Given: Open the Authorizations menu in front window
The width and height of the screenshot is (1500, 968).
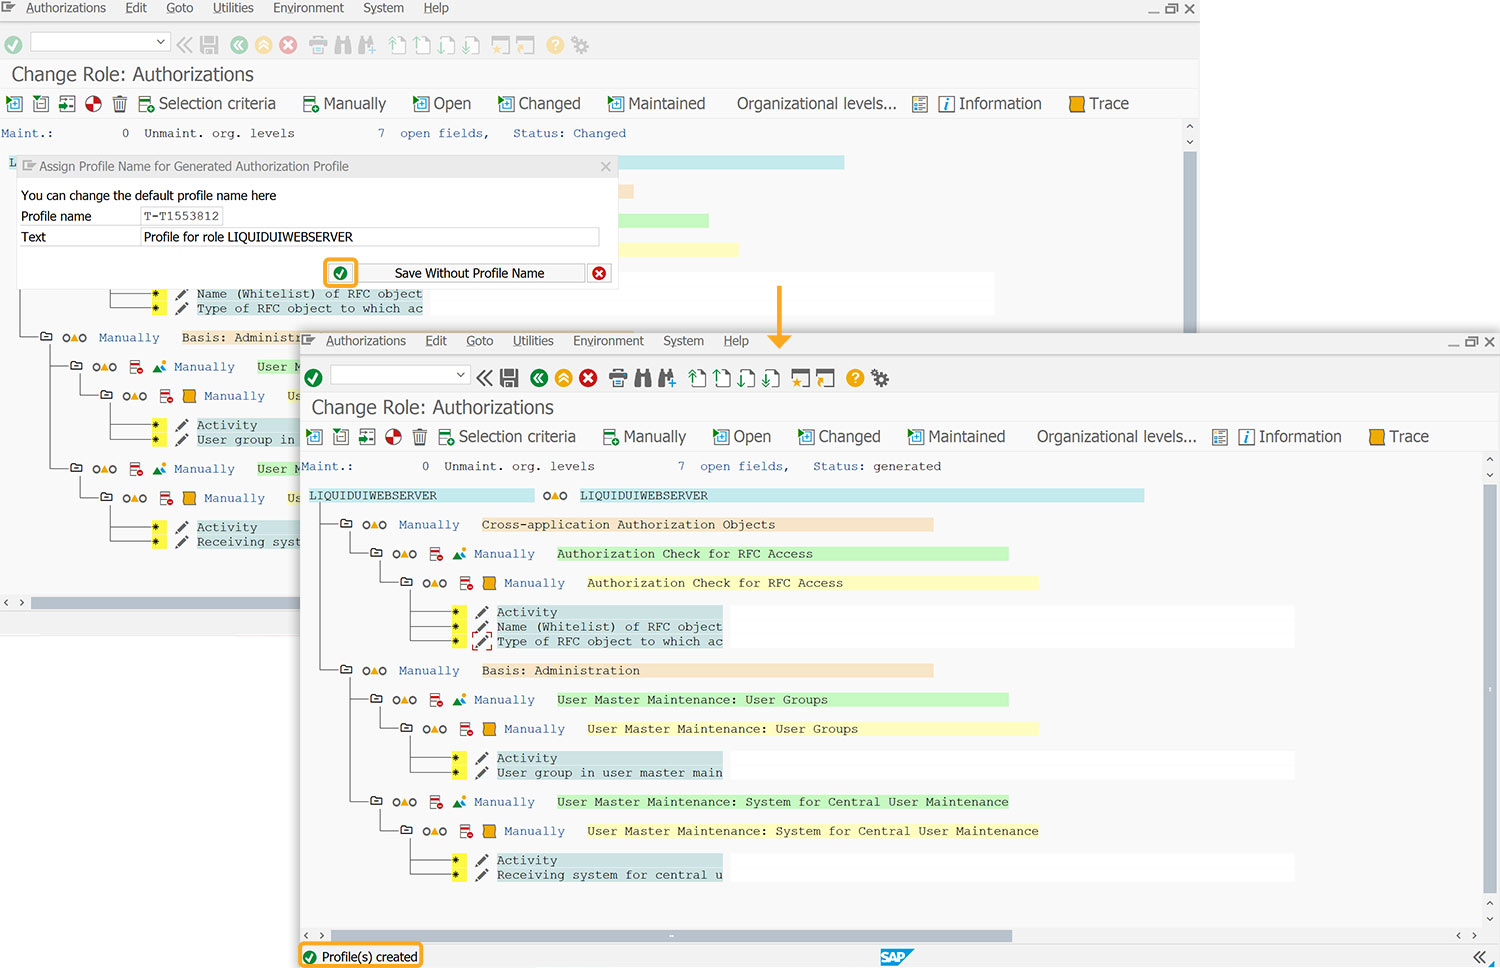Looking at the screenshot, I should (365, 341).
